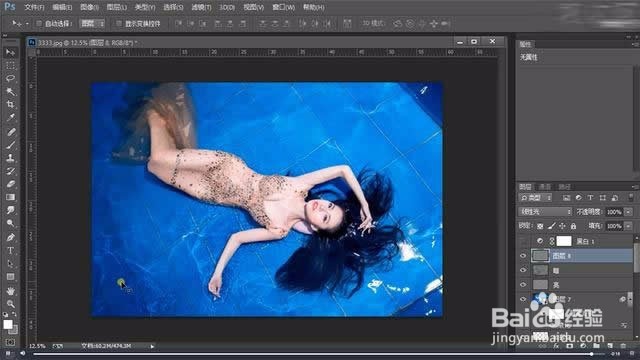
Task: Switch to the Channels tab
Action: (x=544, y=187)
